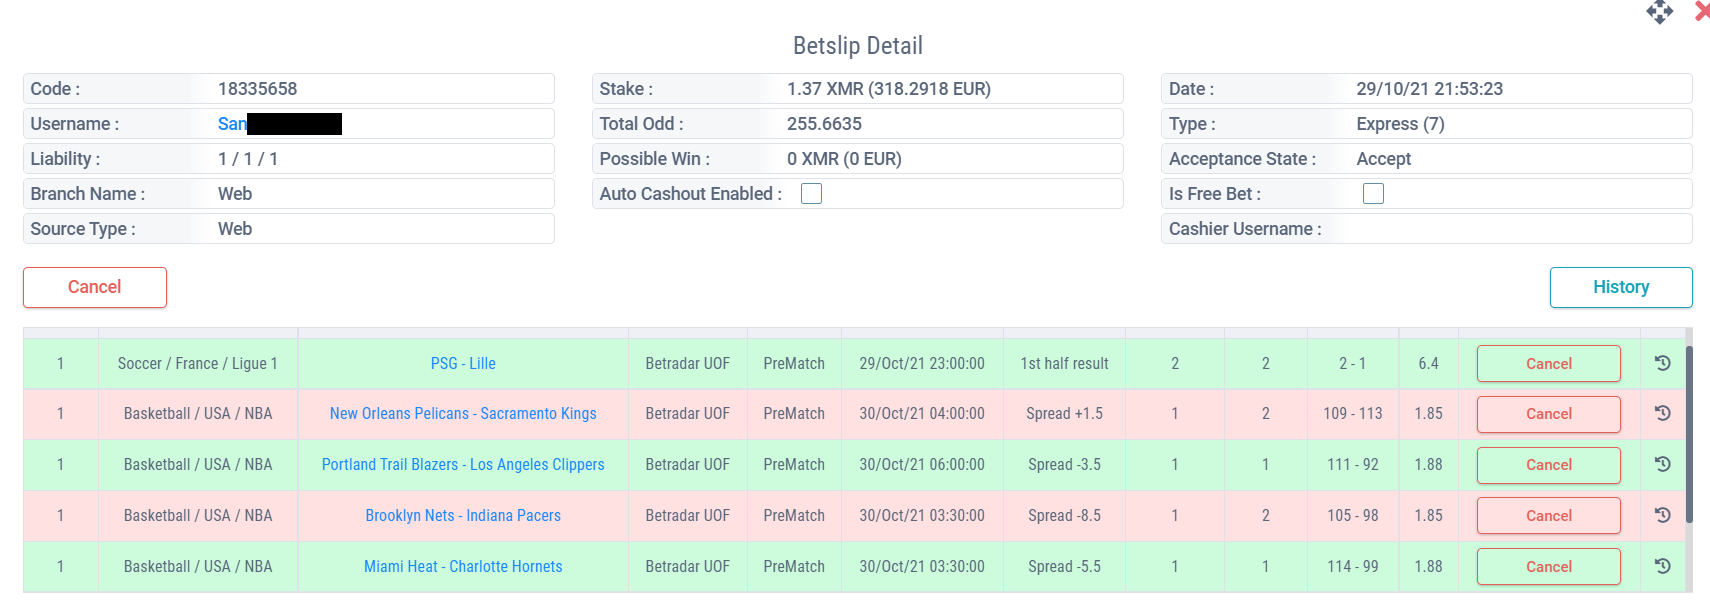Image resolution: width=1710 pixels, height=615 pixels.
Task: Open New Orleans Pelicans - Sacramento Kings link
Action: tap(463, 414)
